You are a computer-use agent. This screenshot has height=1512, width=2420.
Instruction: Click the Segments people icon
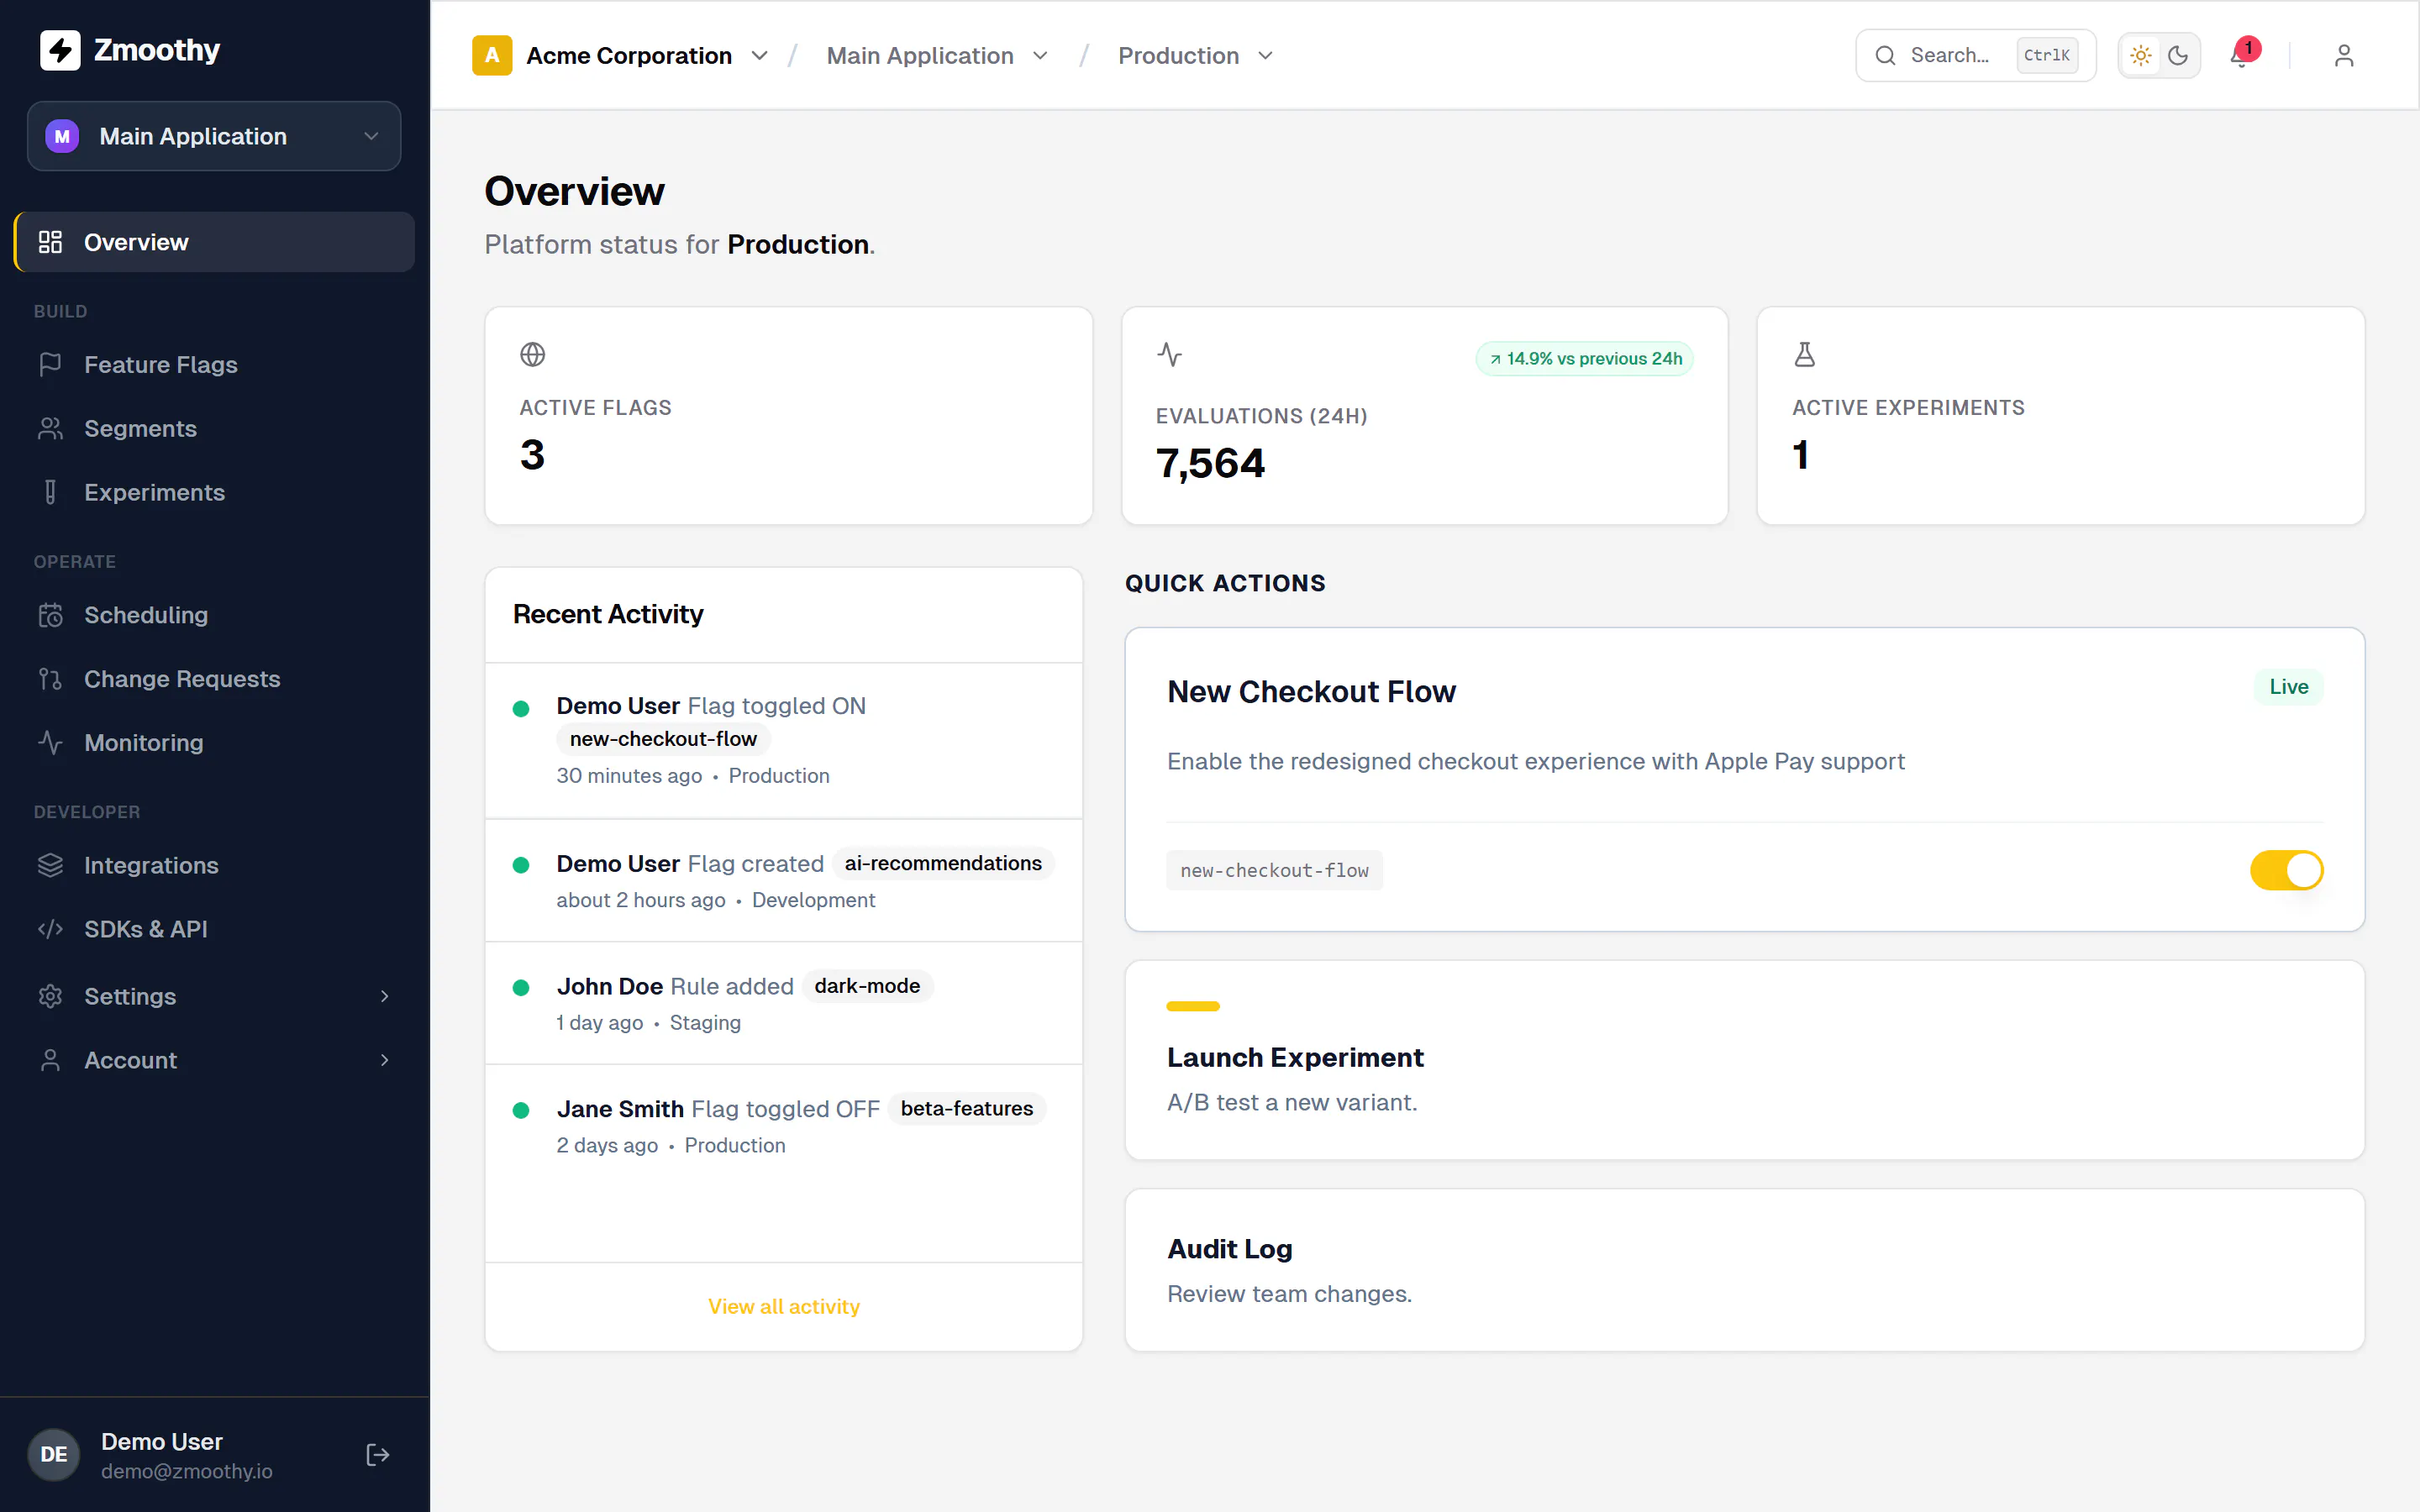point(50,429)
